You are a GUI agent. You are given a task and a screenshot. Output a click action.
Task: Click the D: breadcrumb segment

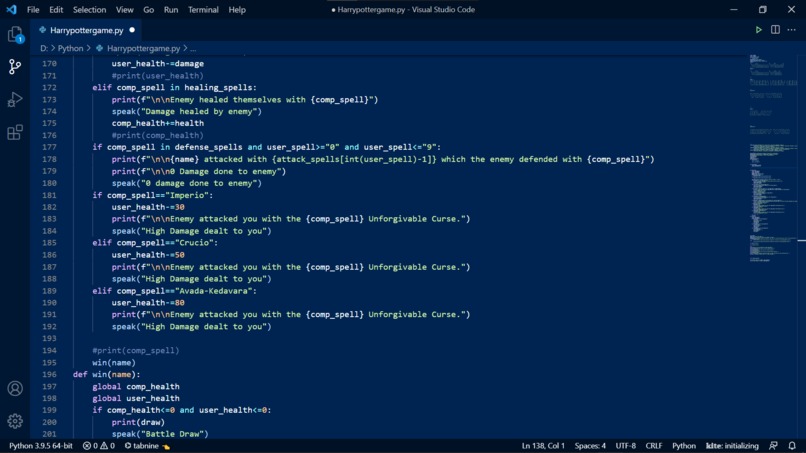click(44, 48)
